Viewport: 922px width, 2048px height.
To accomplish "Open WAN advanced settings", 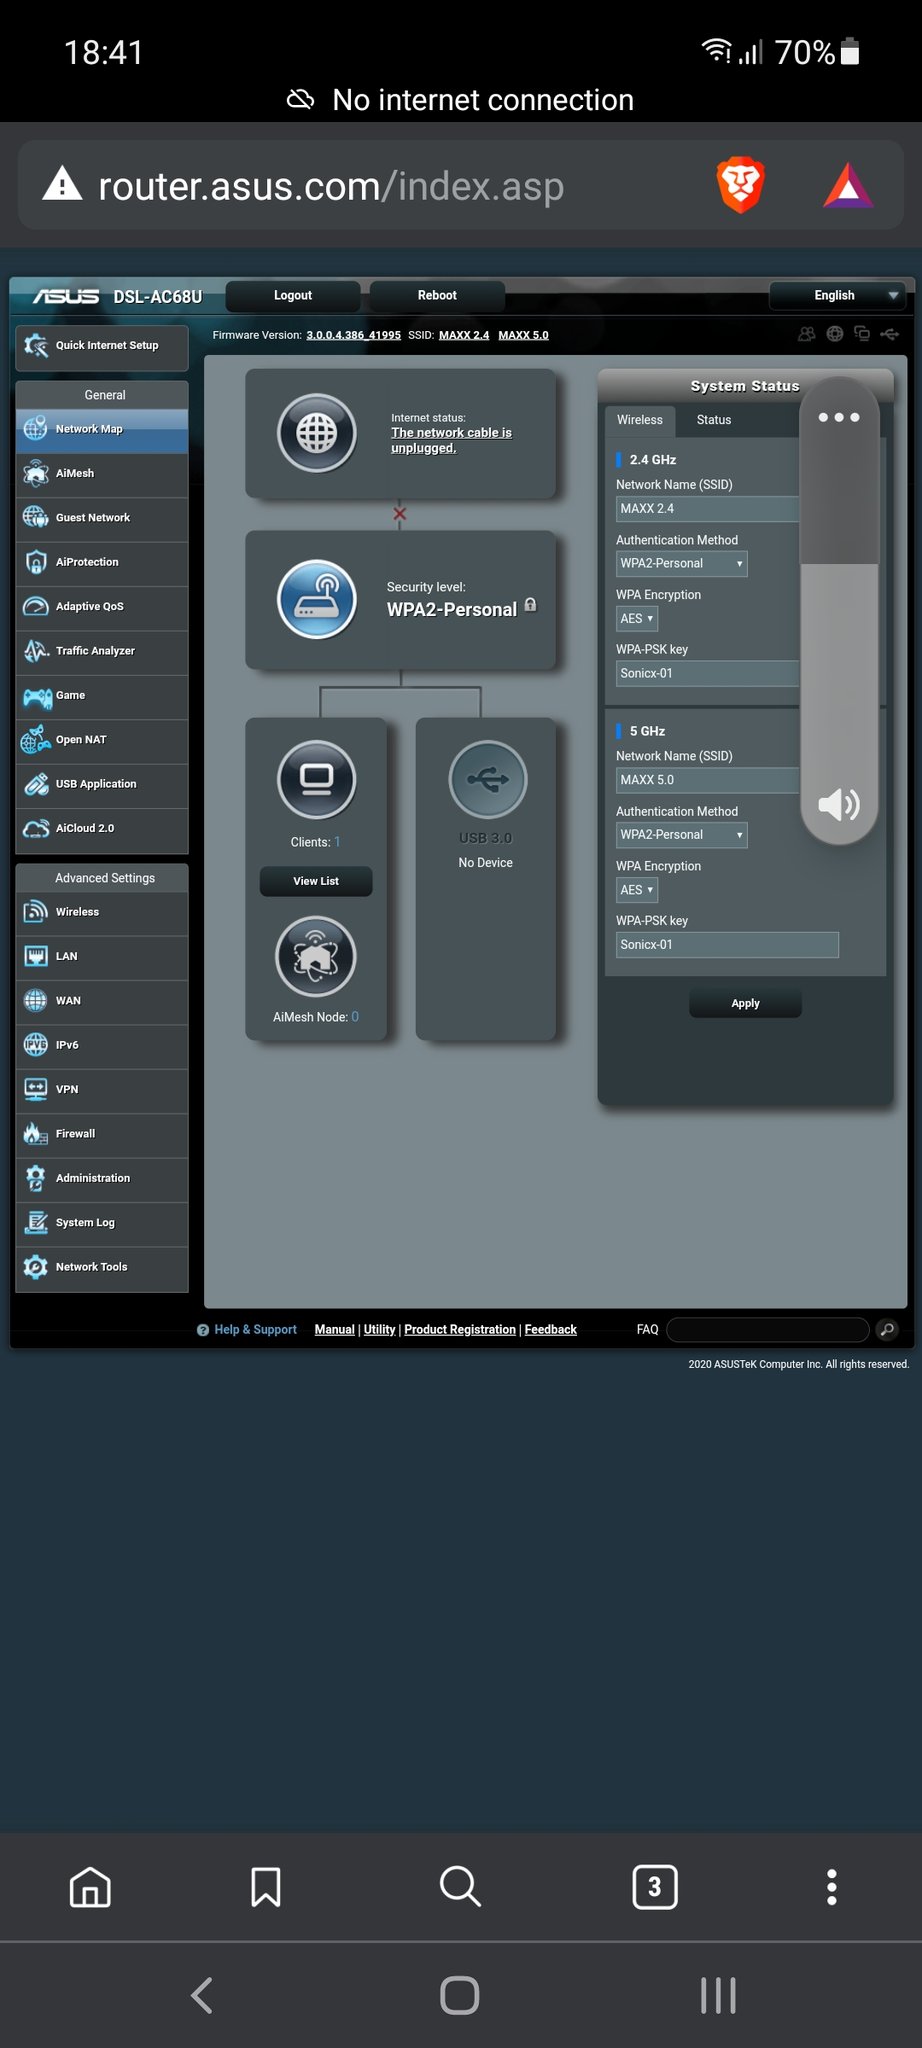I will (x=102, y=1001).
